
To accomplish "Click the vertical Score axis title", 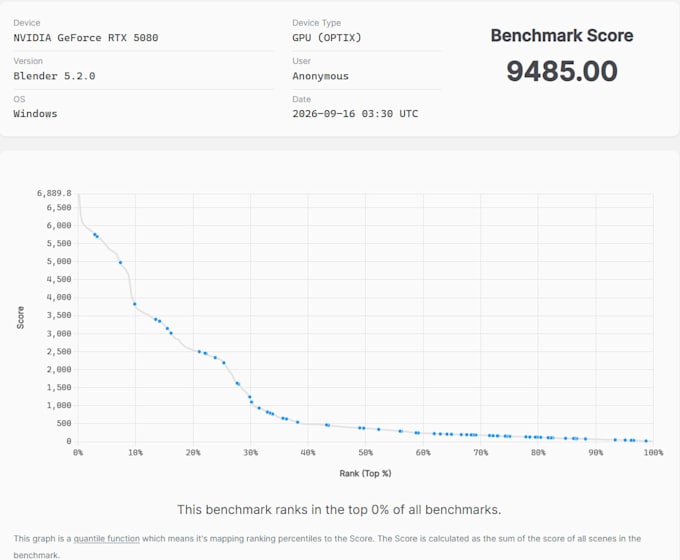I will 20,318.
